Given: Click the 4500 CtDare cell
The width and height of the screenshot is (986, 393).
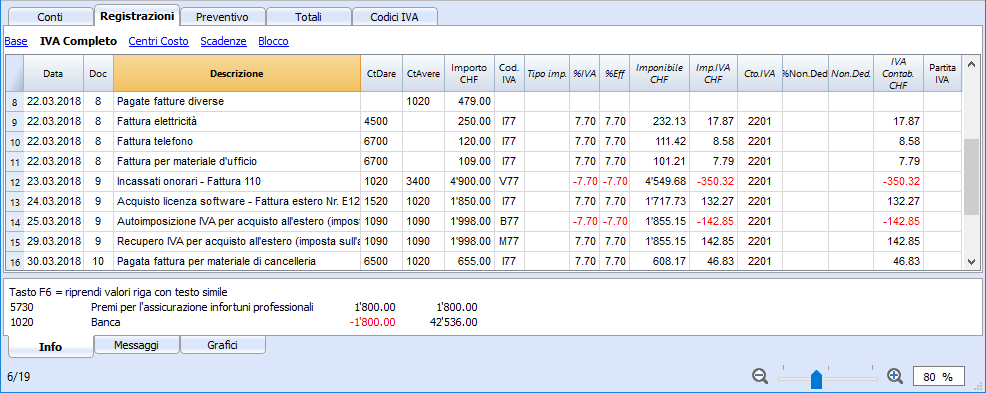Looking at the screenshot, I should pos(382,121).
